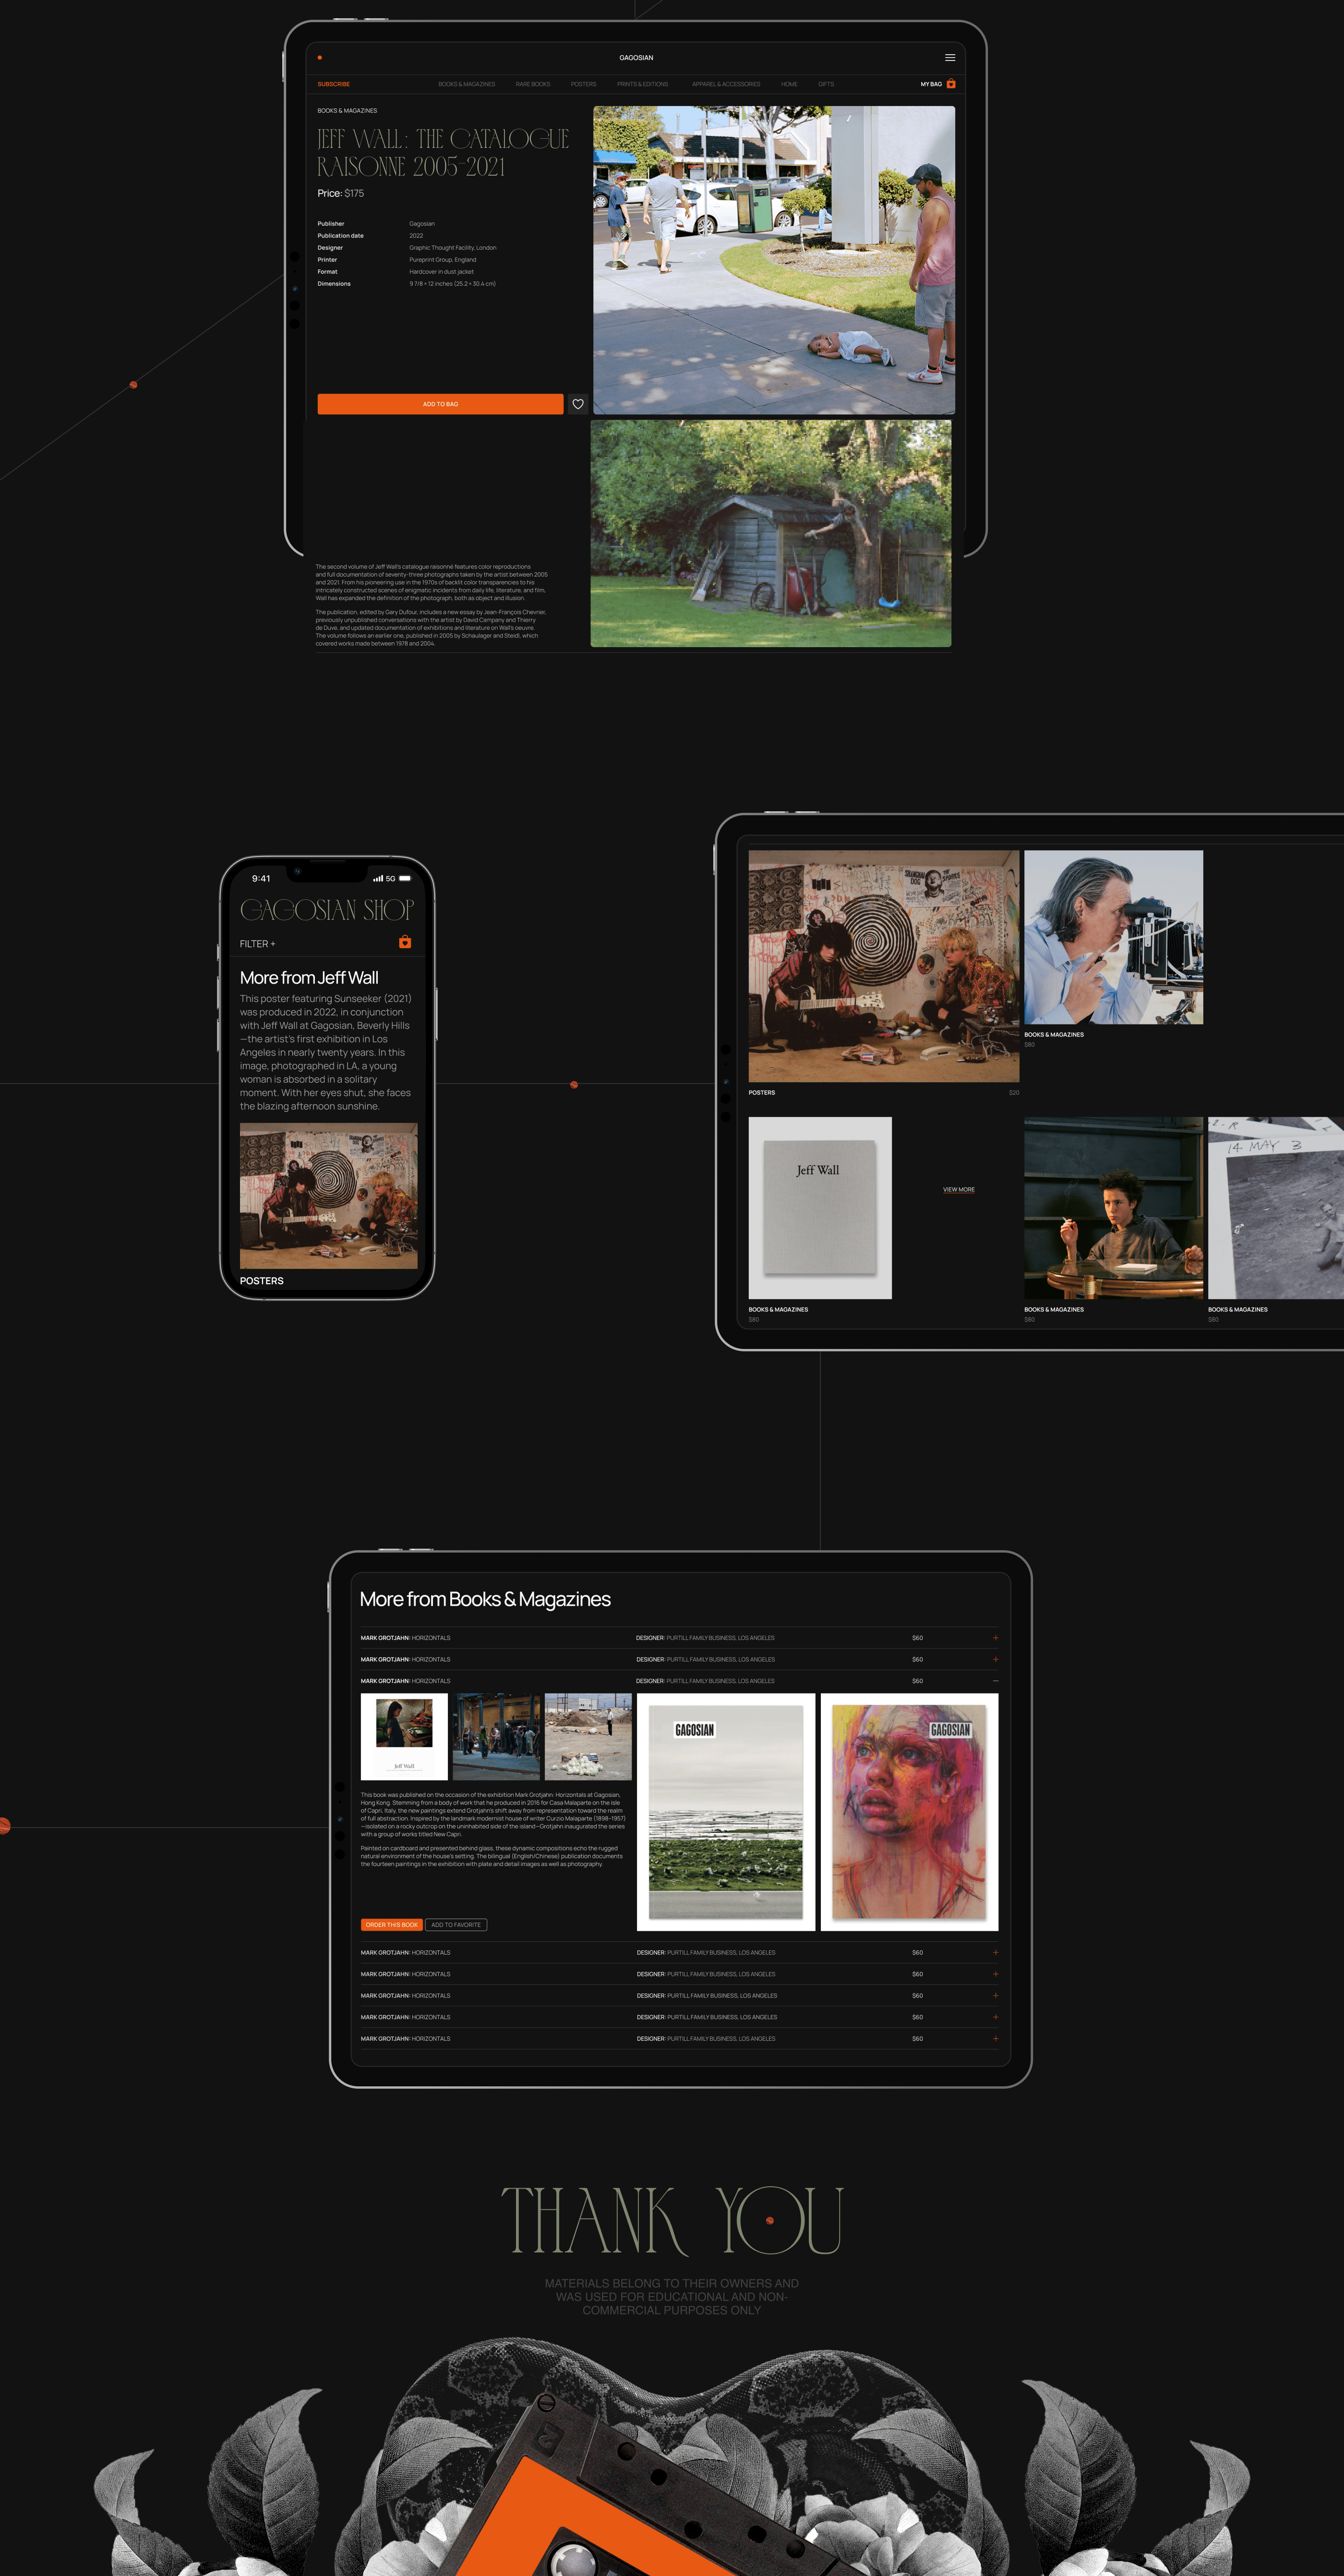The image size is (1344, 2576).
Task: Expand the last Mark Grotjahn Horizontals row
Action: [x=995, y=2038]
